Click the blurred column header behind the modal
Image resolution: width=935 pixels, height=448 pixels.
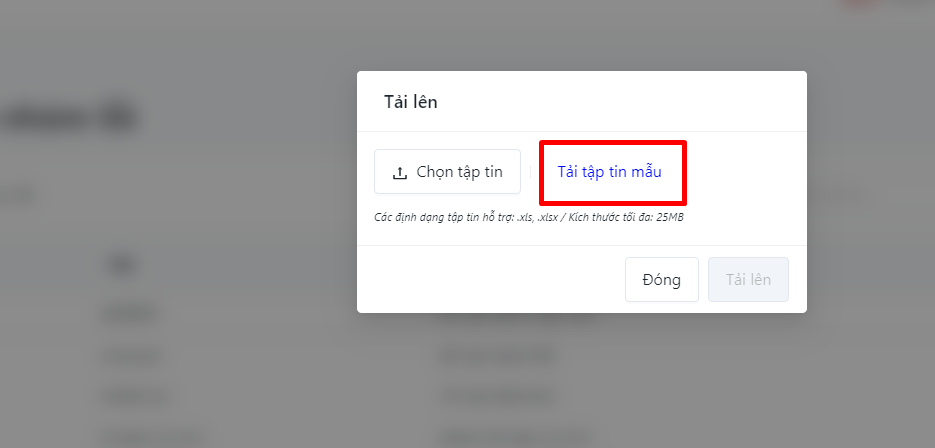[121, 264]
